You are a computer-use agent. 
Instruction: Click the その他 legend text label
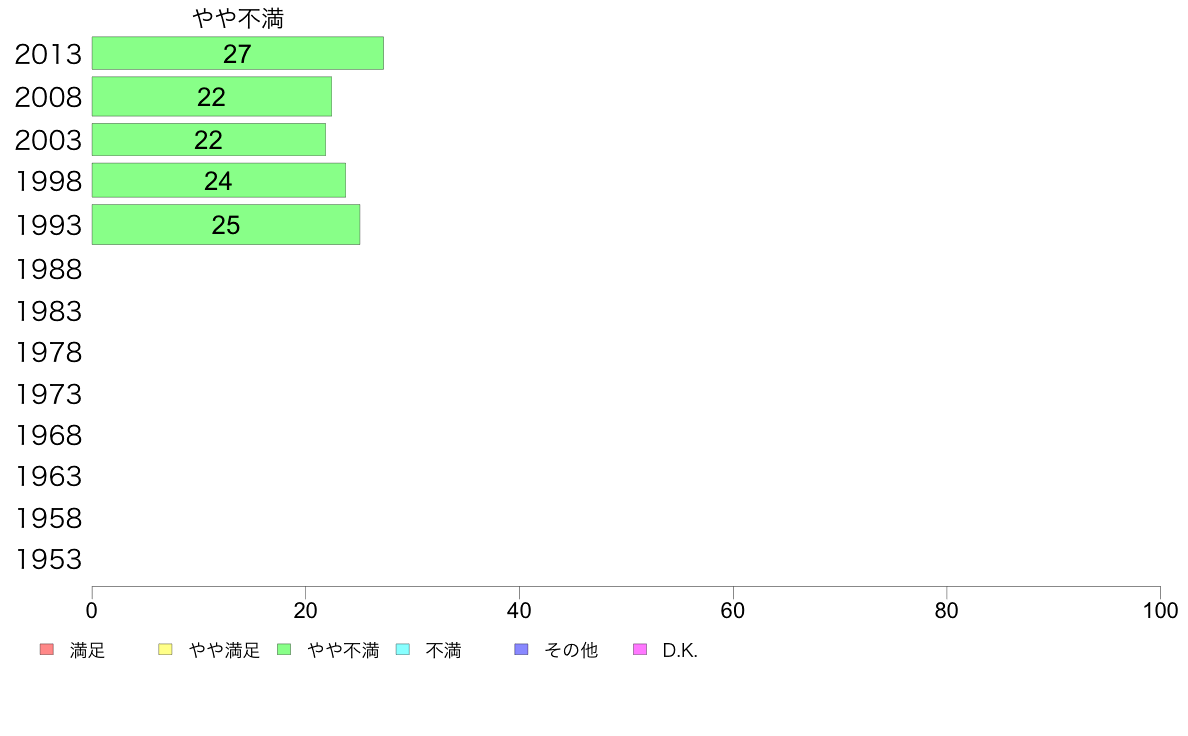[571, 650]
